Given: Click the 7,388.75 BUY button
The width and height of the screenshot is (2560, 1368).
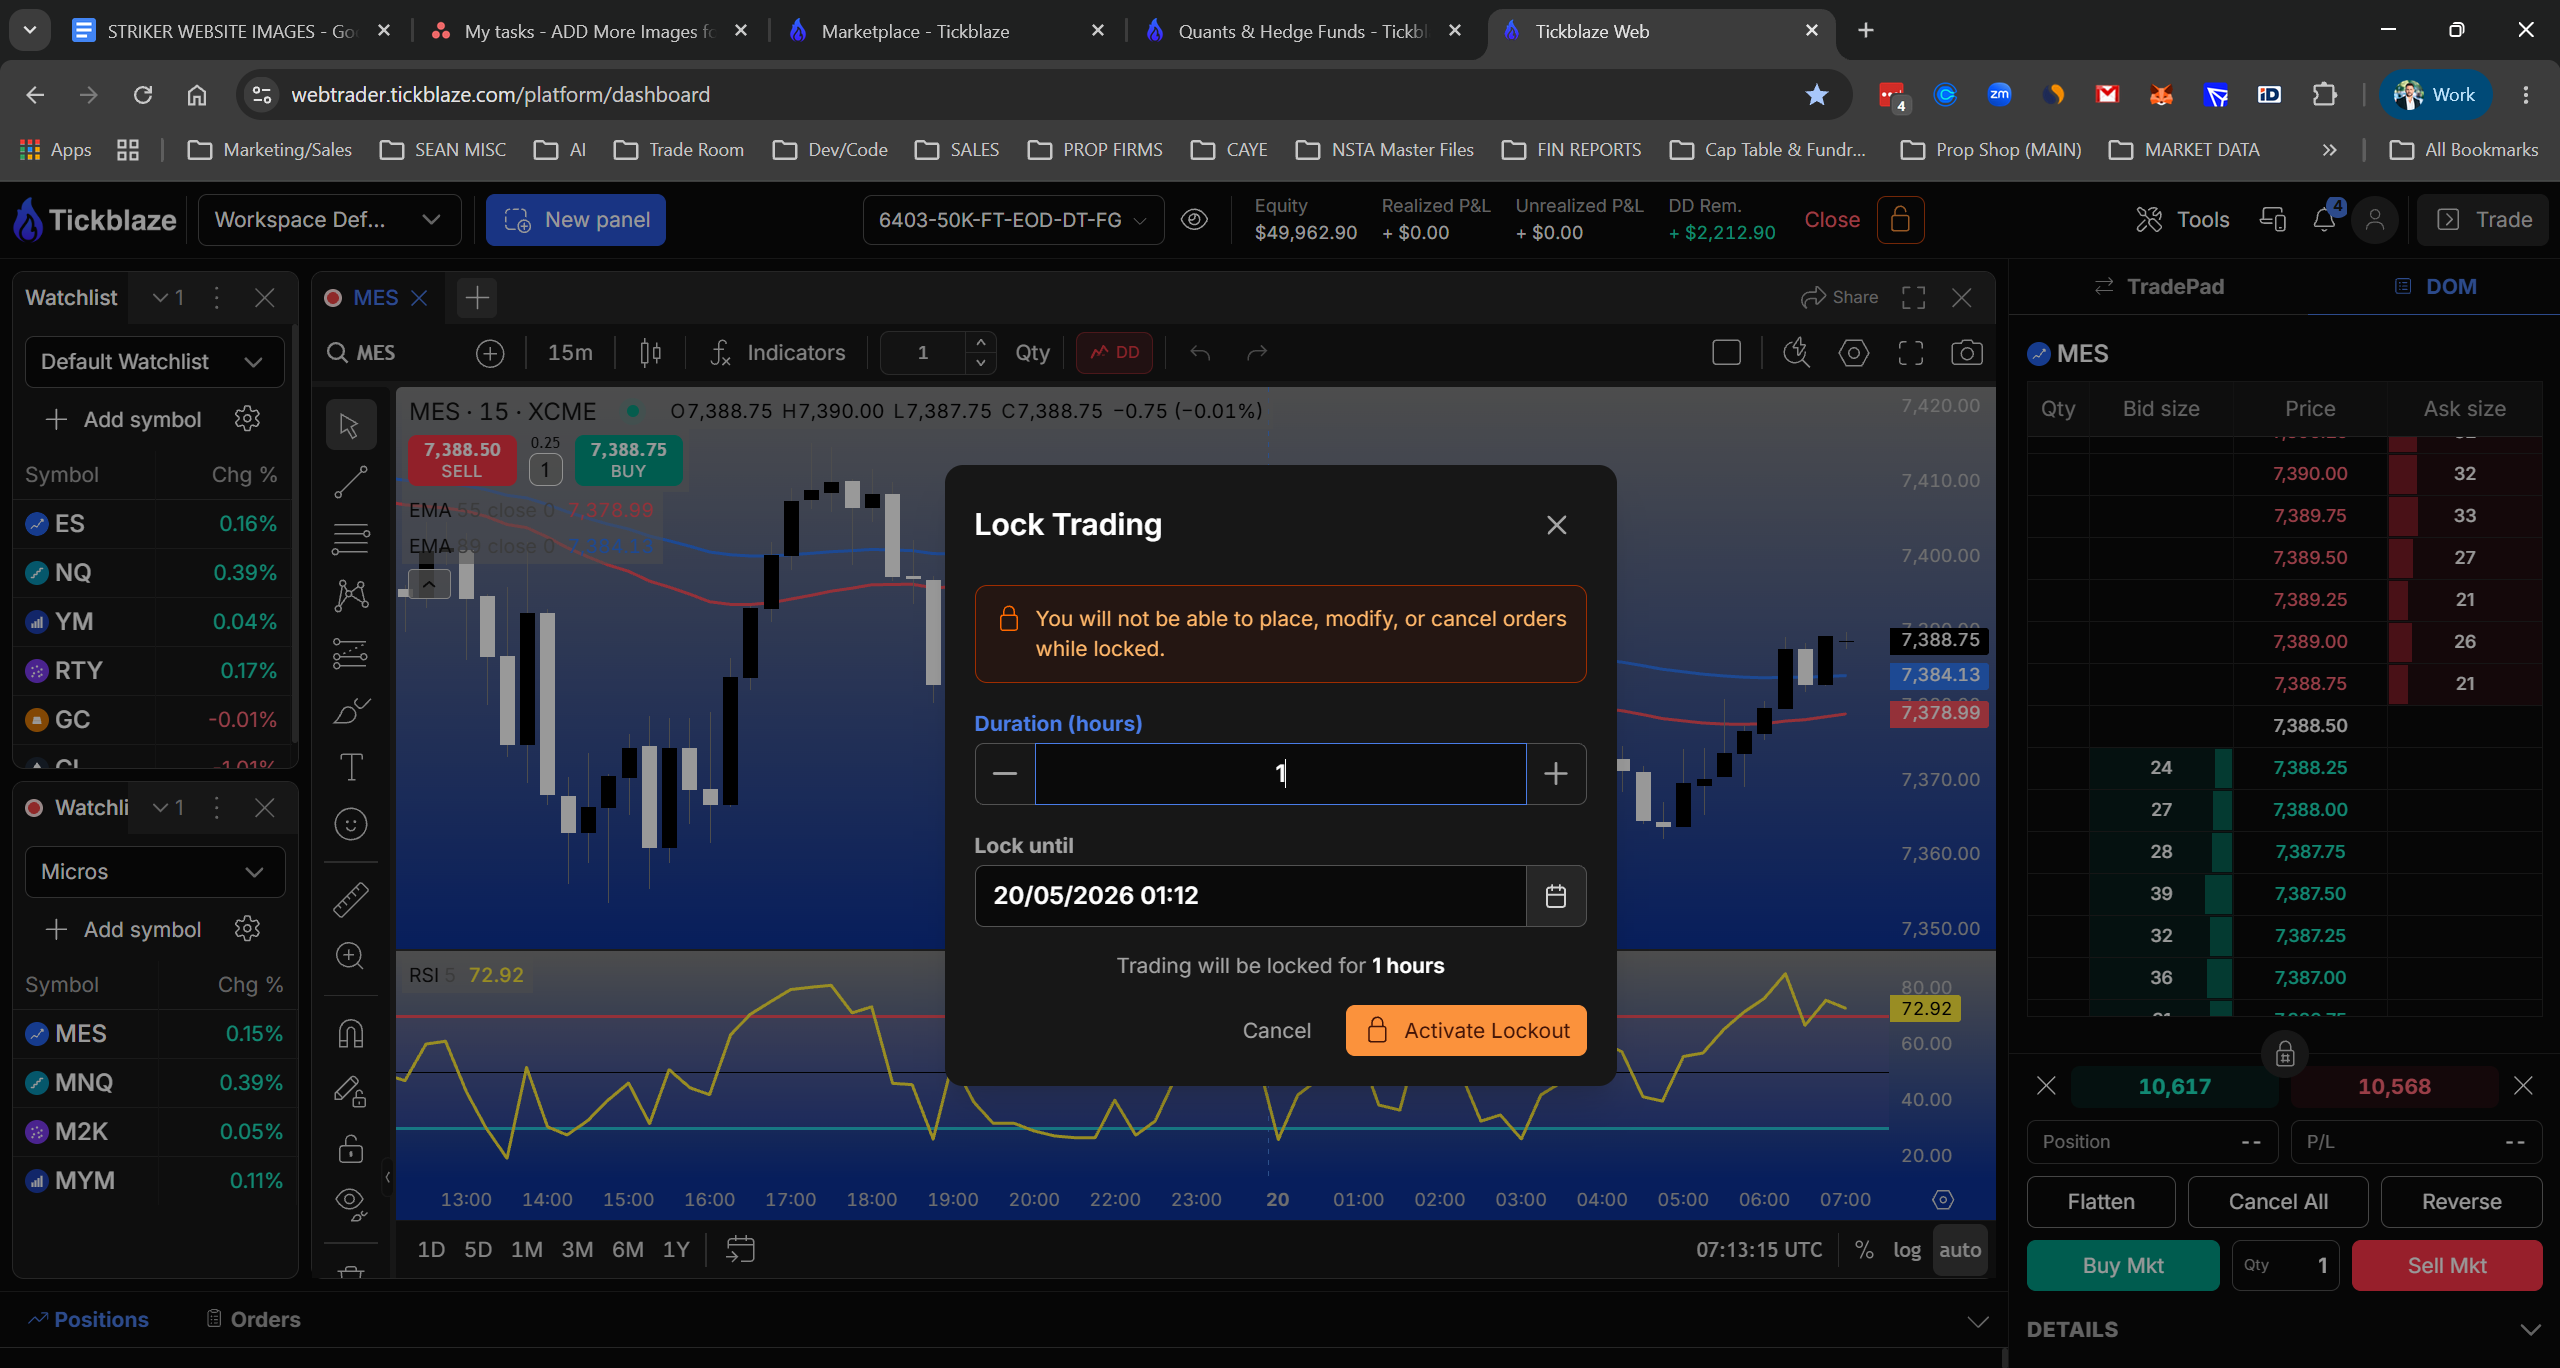Looking at the screenshot, I should (628, 460).
